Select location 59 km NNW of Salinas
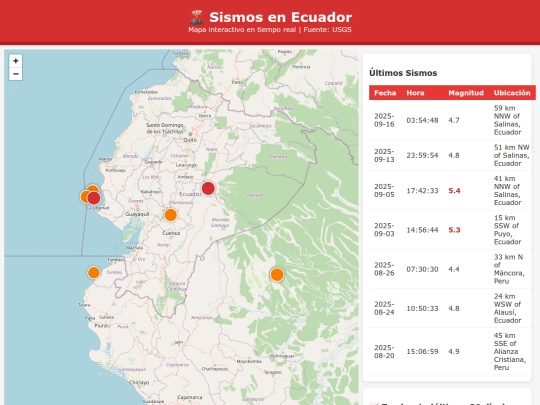Viewport: 540px width, 405px height. click(x=507, y=120)
